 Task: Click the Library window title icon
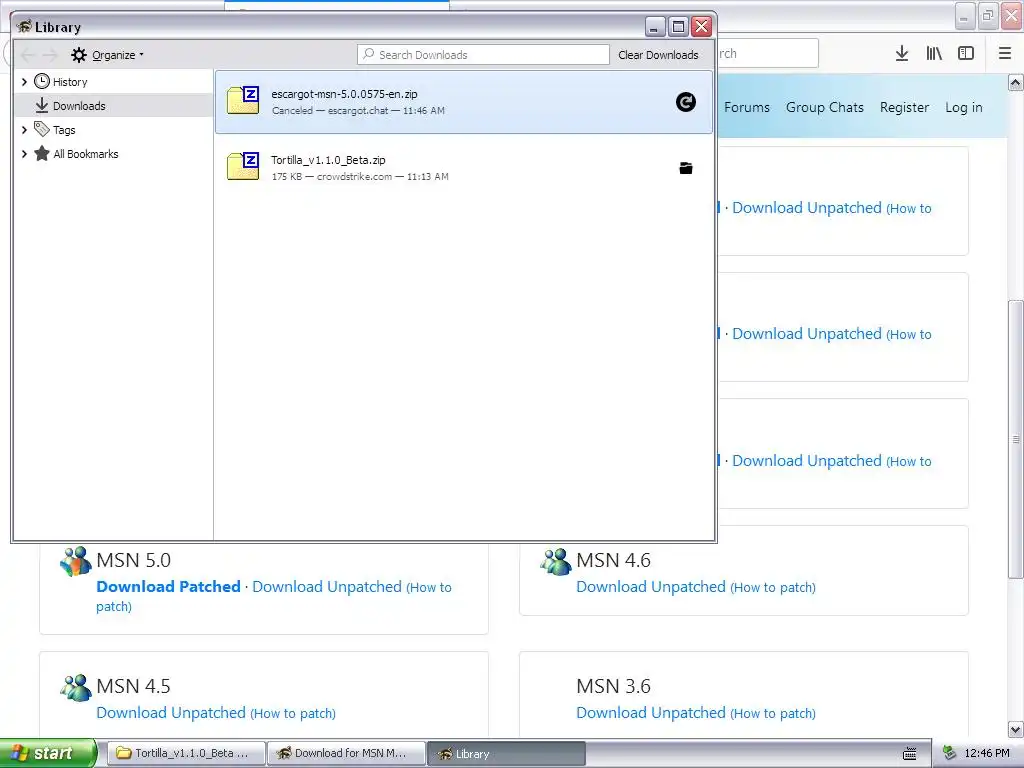25,26
